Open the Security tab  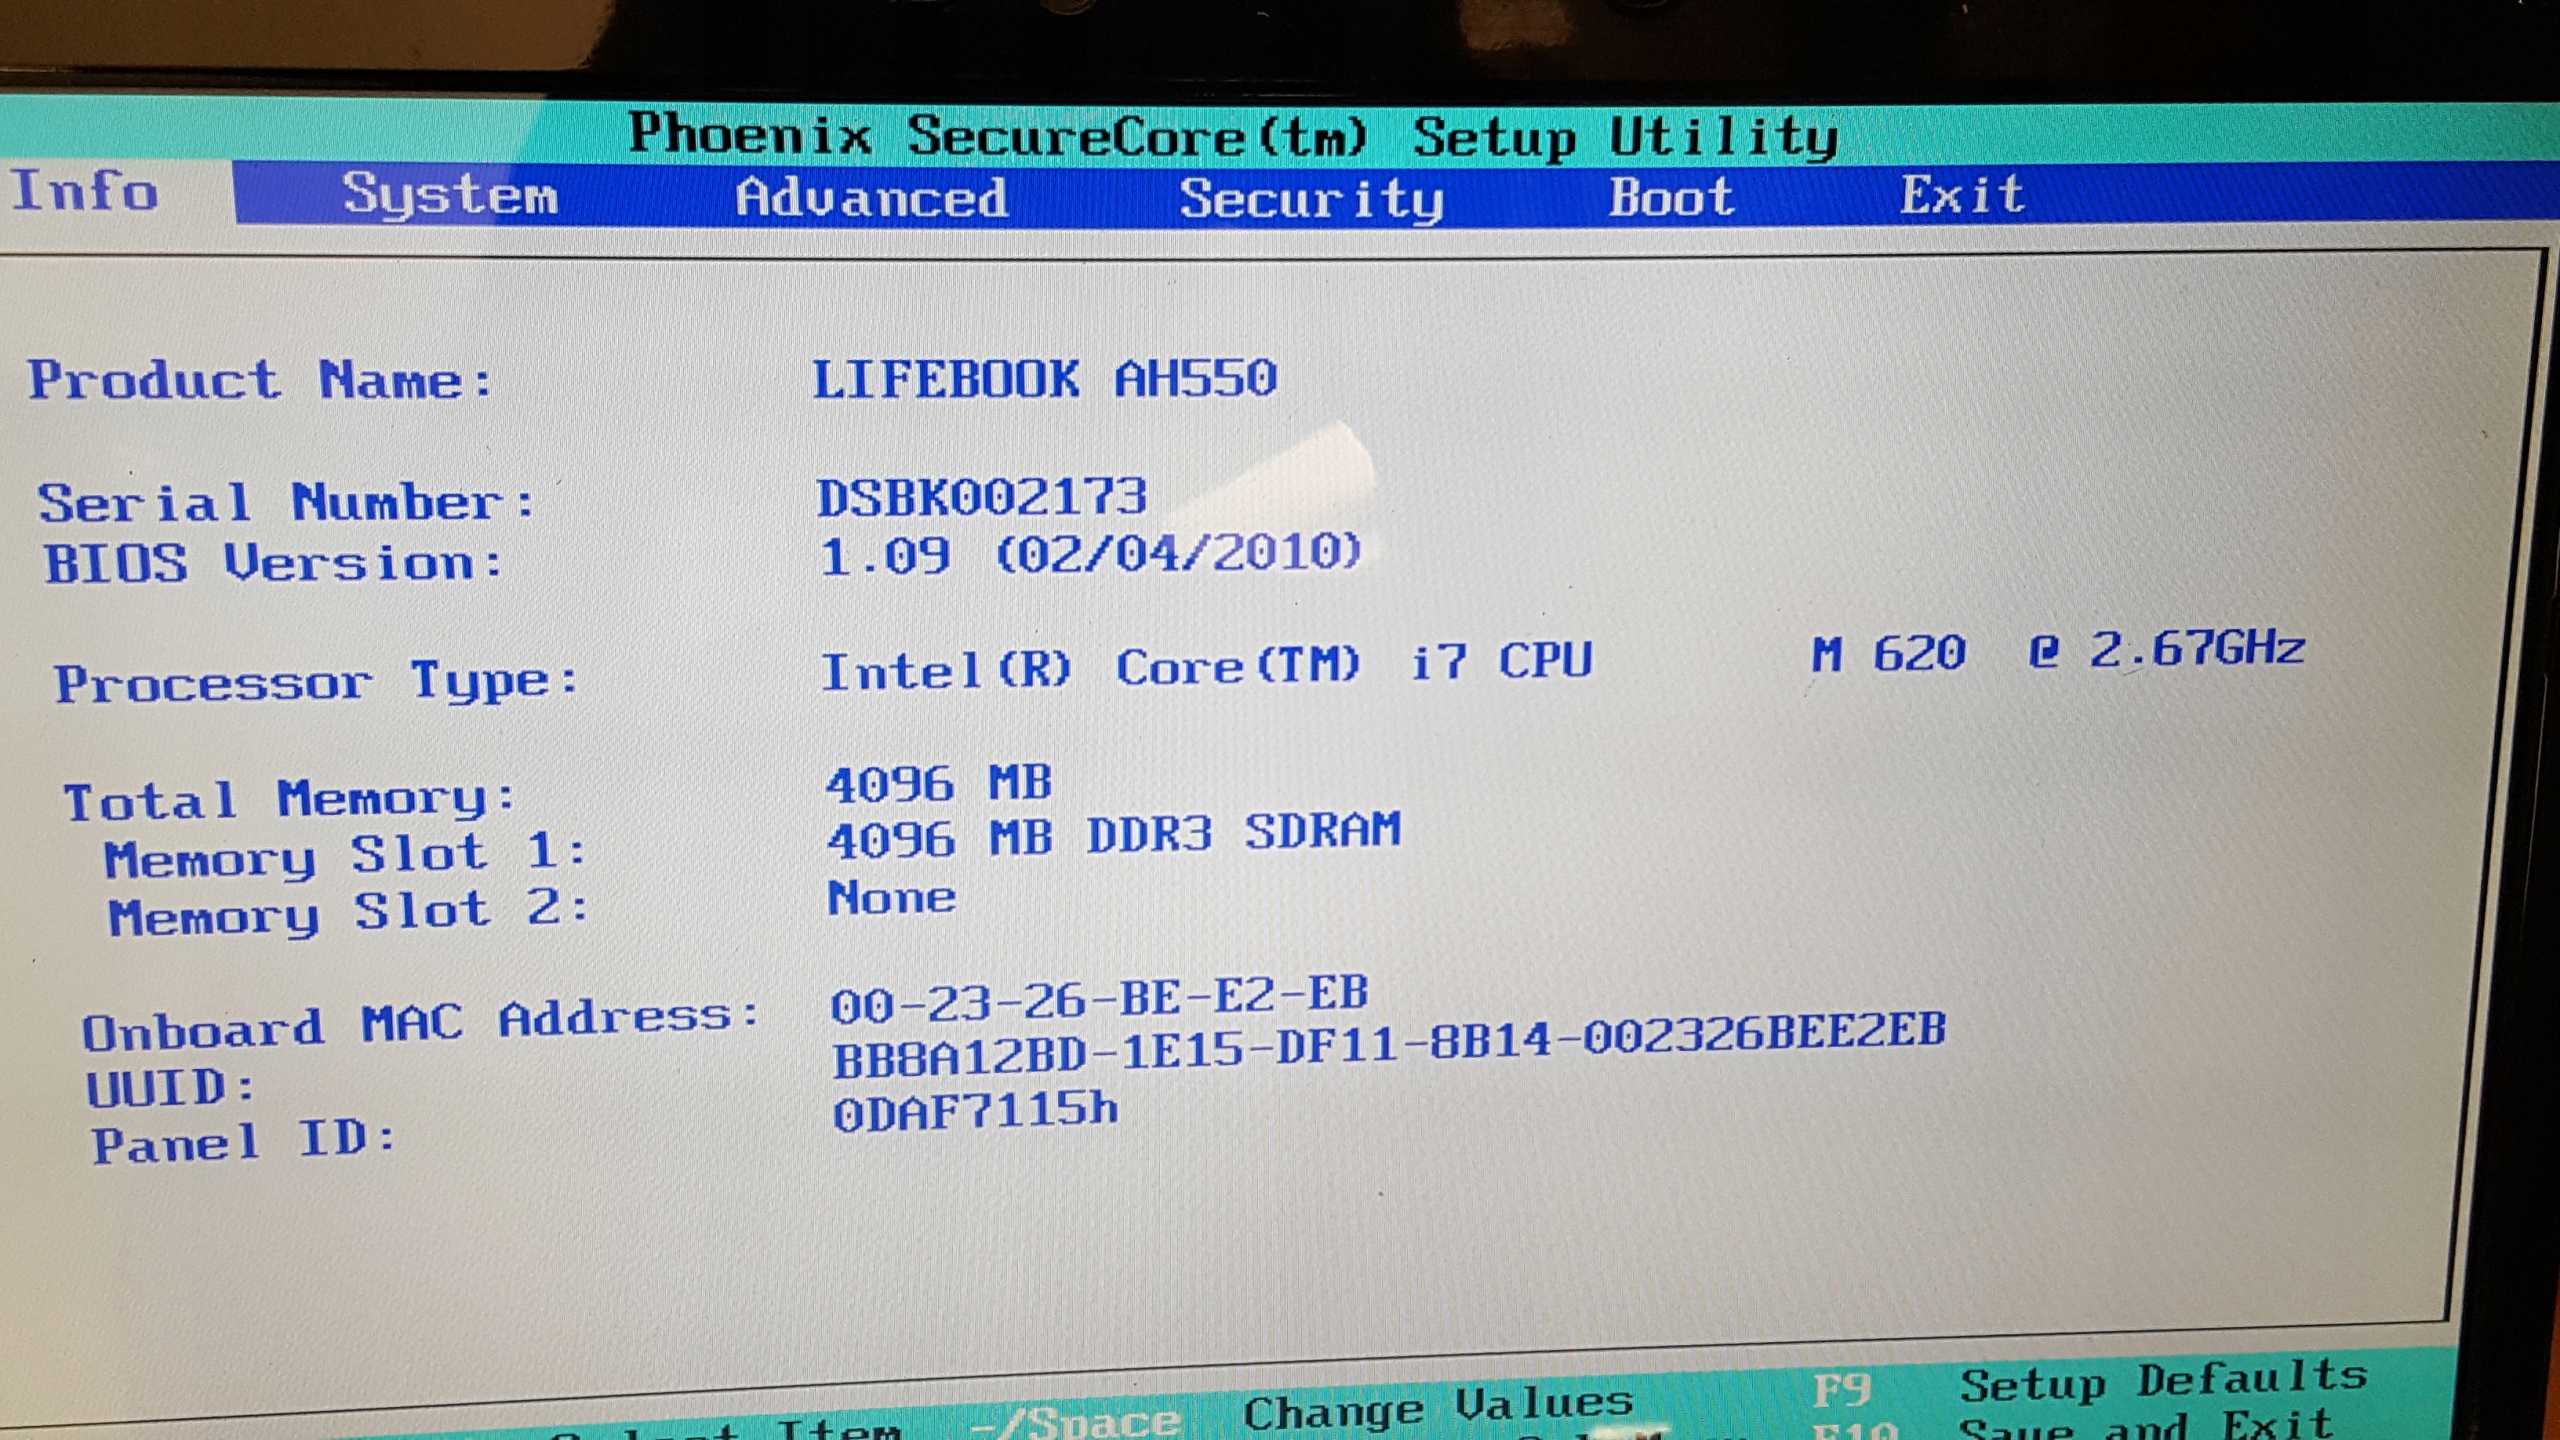[1311, 199]
